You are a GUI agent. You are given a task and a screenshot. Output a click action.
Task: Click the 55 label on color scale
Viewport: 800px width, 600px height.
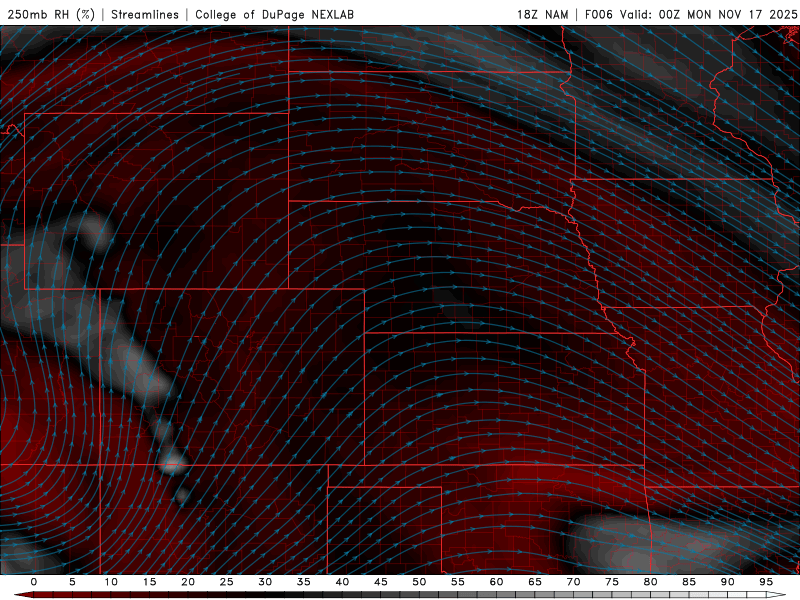tap(458, 582)
